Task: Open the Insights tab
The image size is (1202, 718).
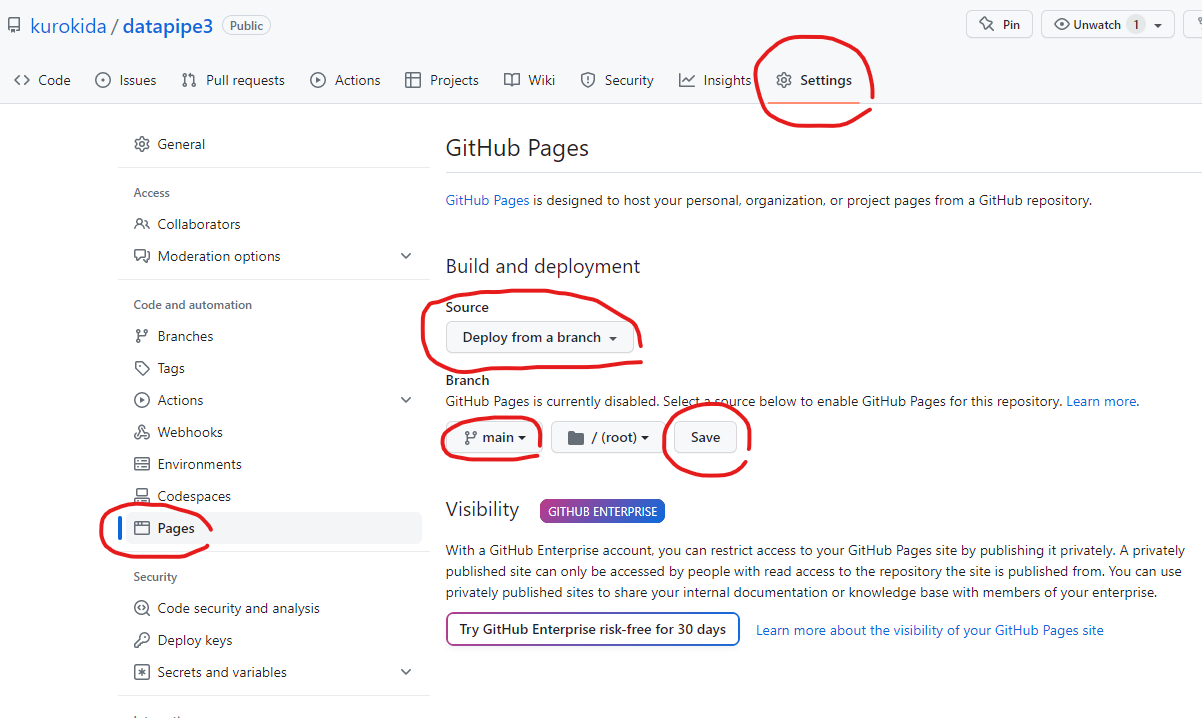Action: [715, 80]
